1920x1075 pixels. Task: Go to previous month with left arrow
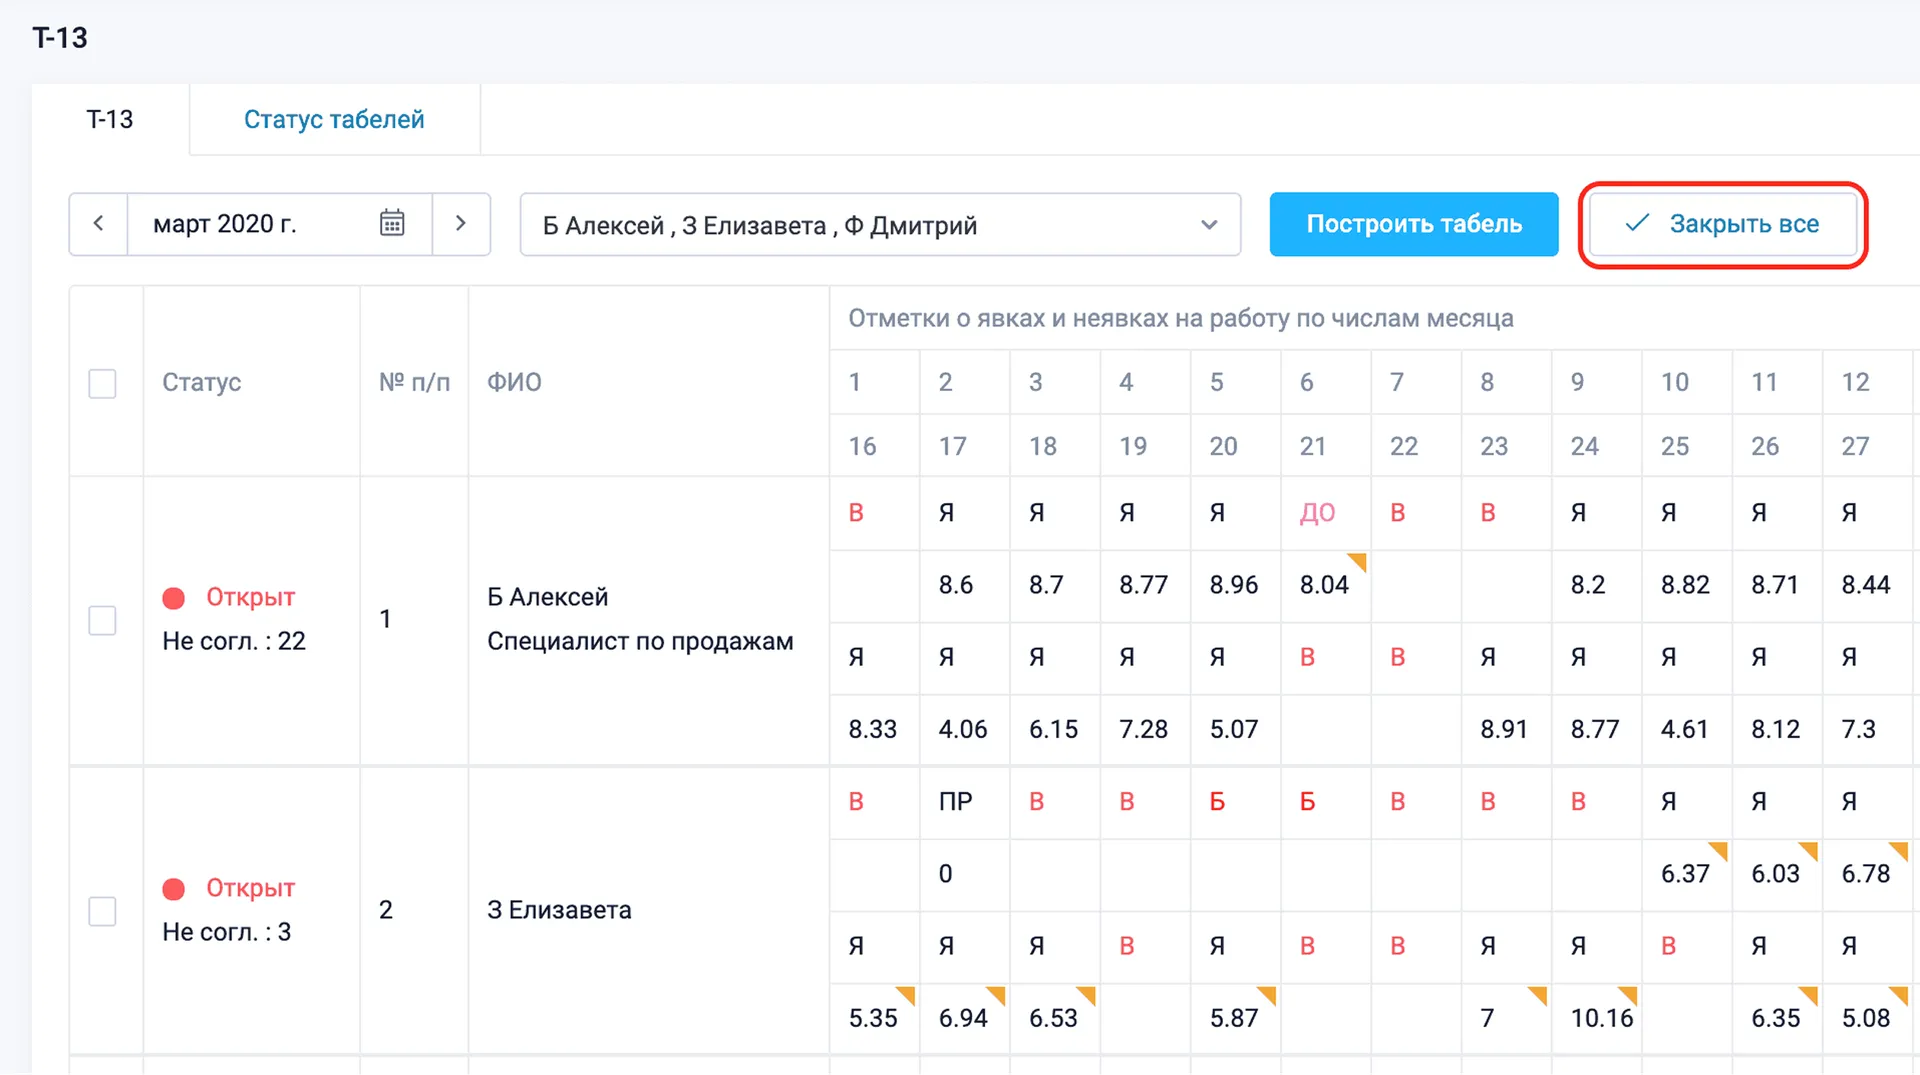click(x=98, y=223)
